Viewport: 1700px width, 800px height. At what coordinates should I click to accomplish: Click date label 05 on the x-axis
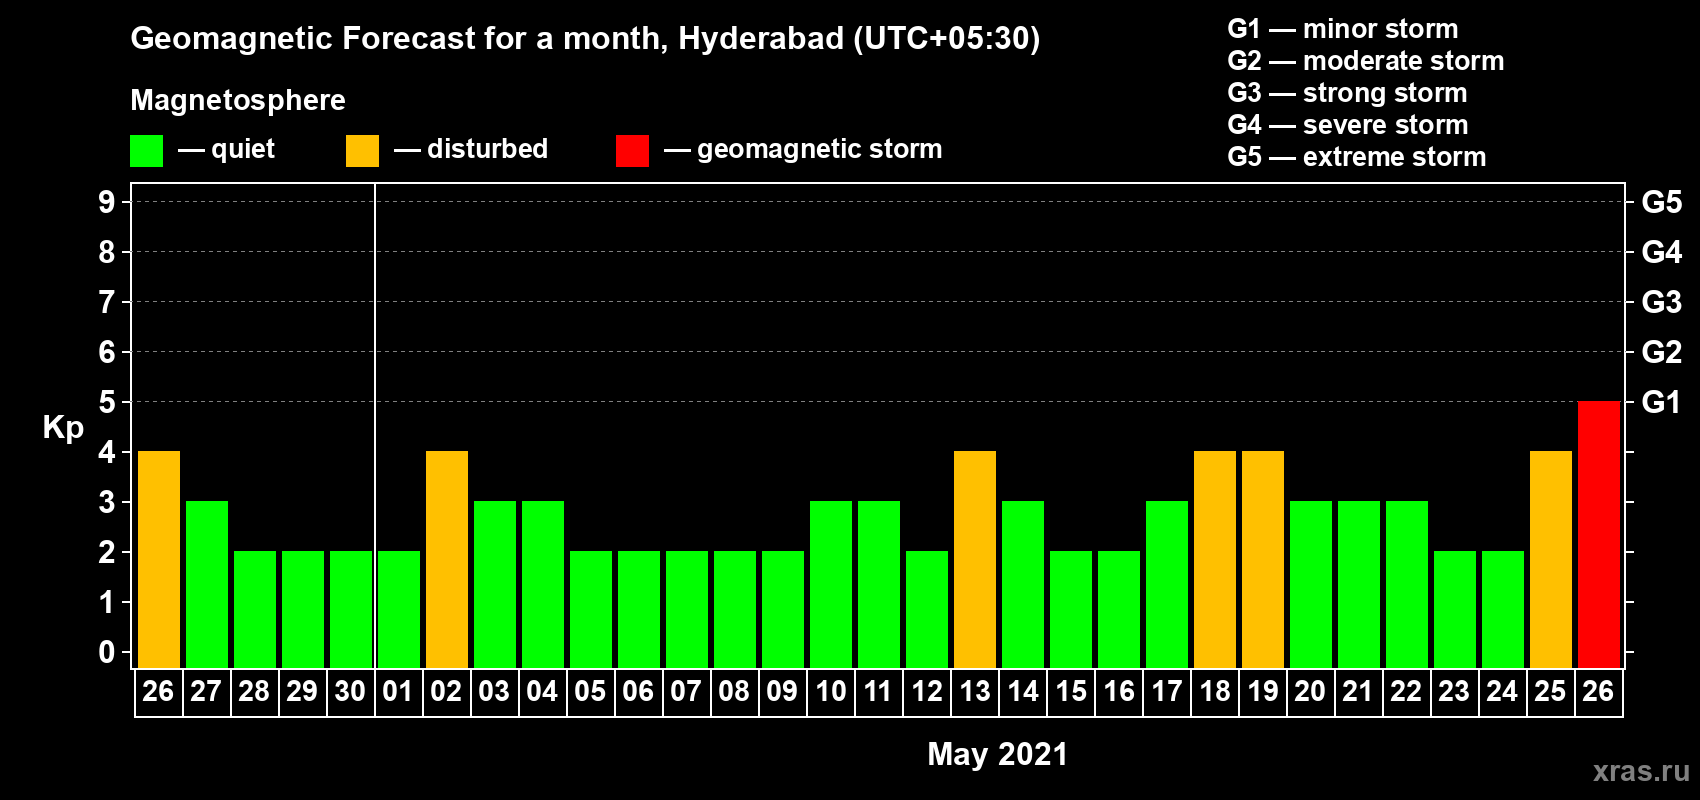[590, 692]
